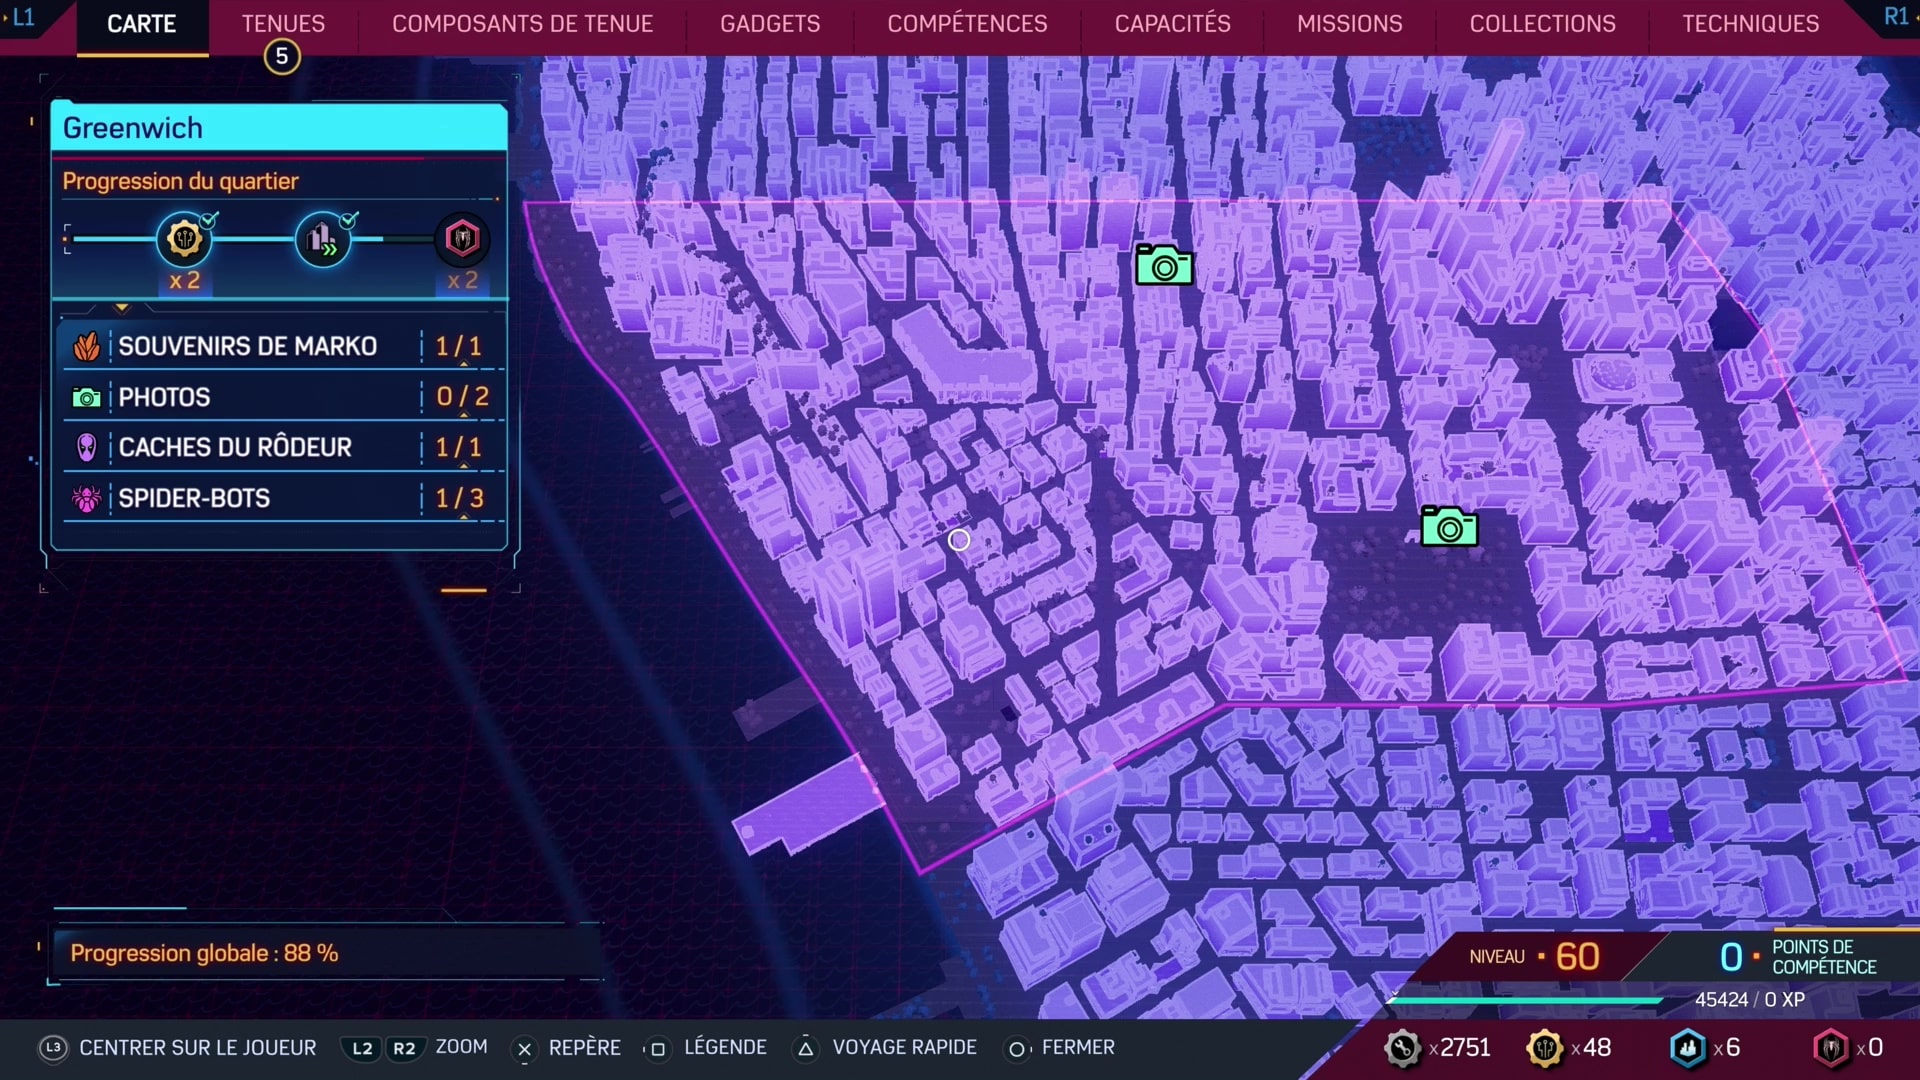
Task: Select the lower-right camera photo marker on map
Action: click(x=1449, y=527)
